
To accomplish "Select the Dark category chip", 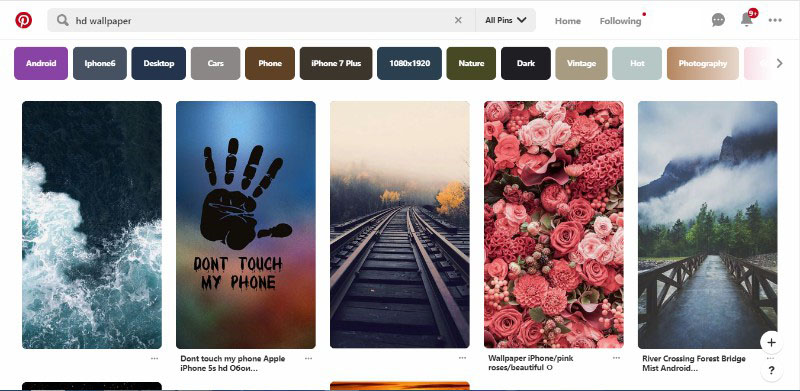I will [526, 63].
